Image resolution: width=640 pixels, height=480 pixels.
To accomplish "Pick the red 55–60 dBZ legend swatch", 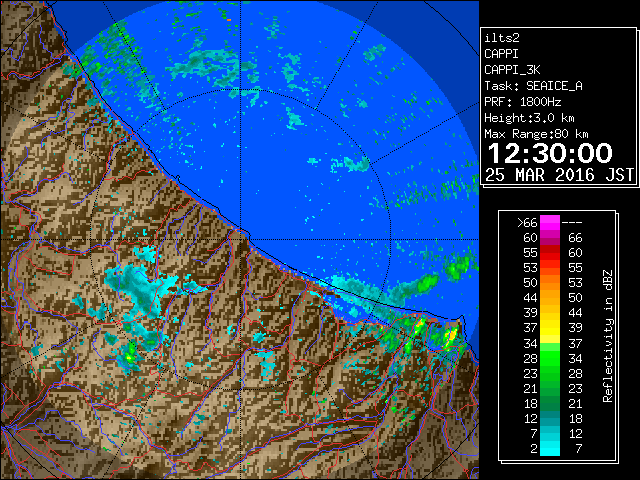I will (550, 253).
